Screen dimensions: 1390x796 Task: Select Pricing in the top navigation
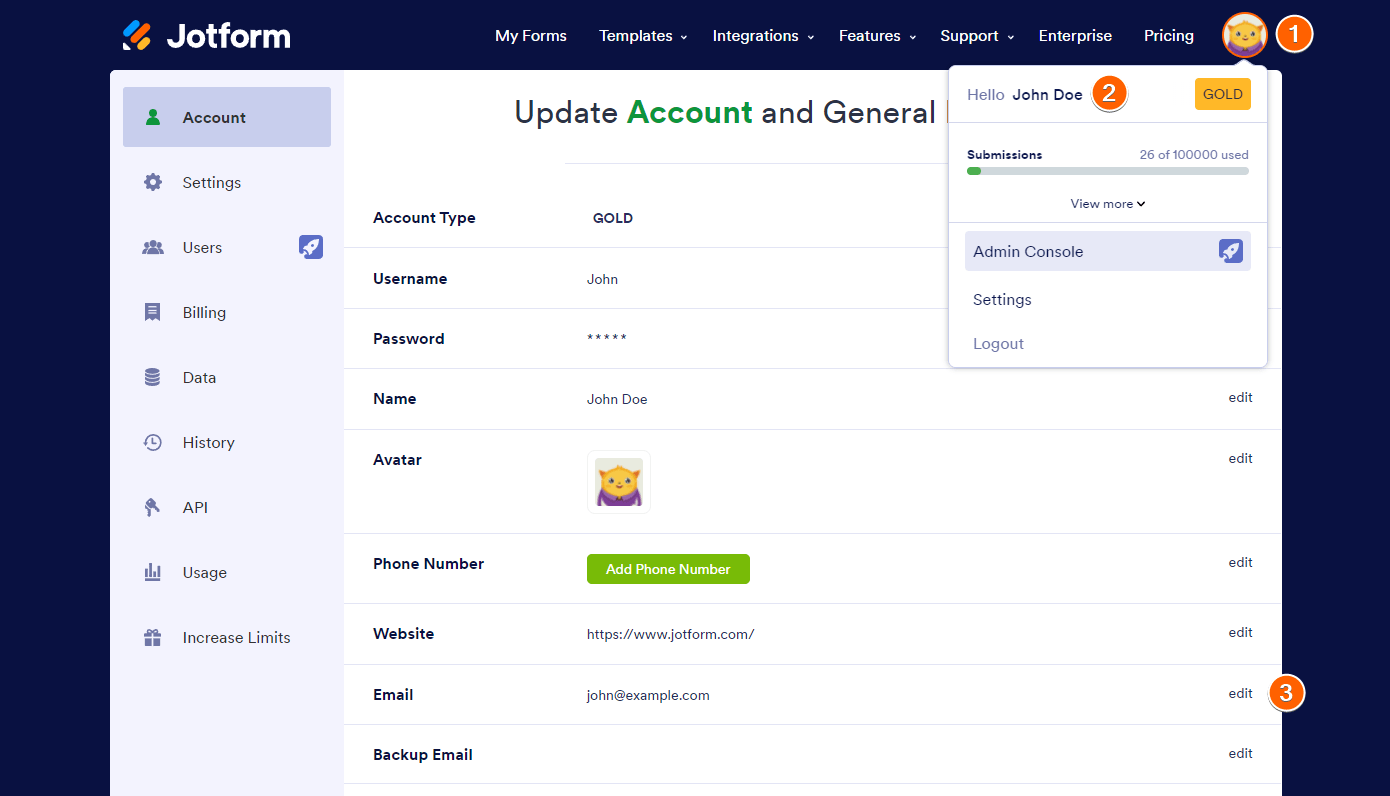pos(1168,35)
